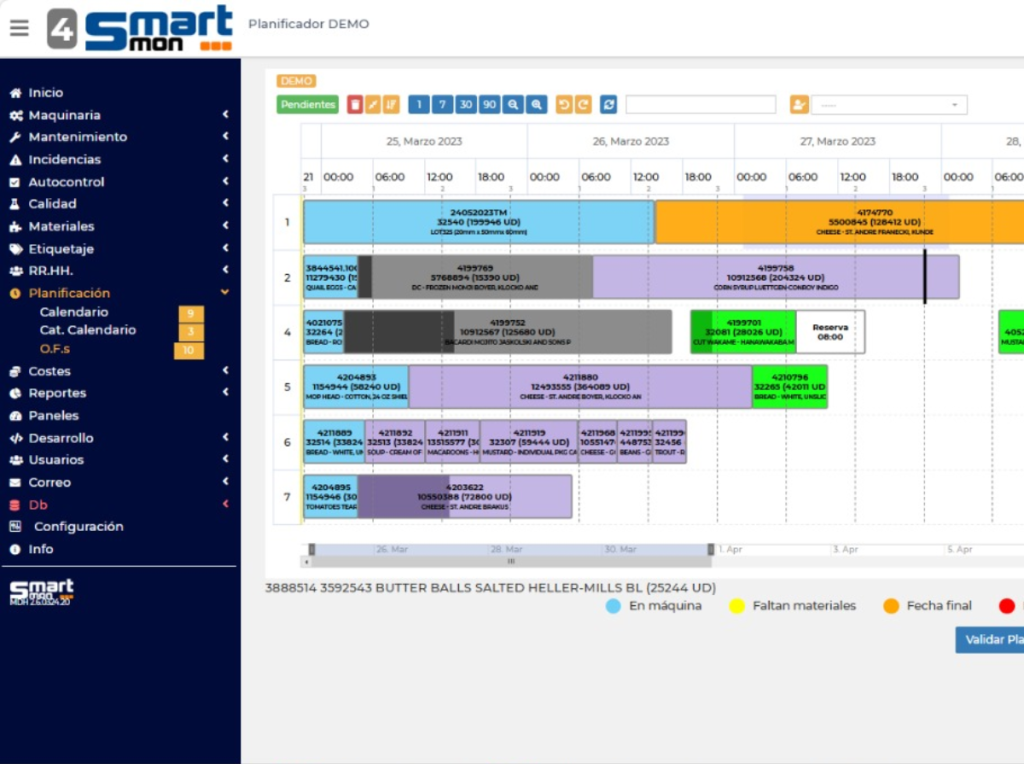Click the green Pendientes button
The height and width of the screenshot is (764, 1024).
307,105
